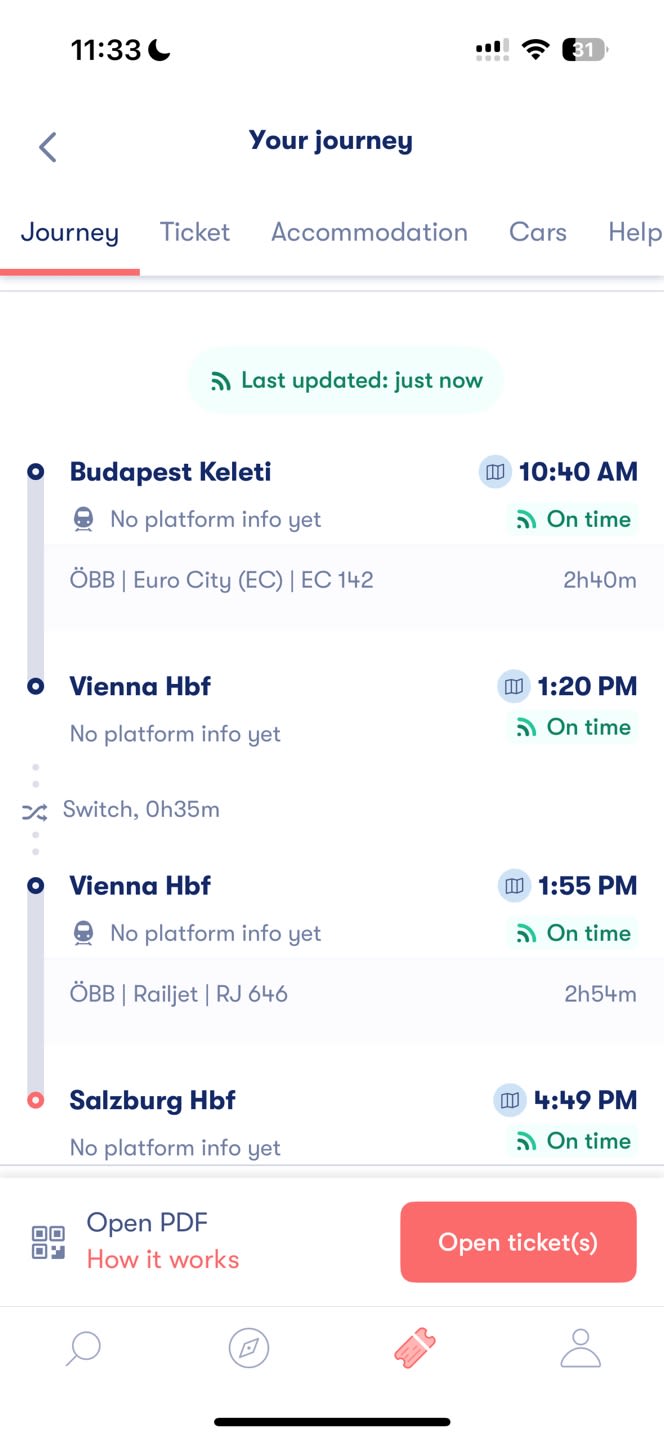The image size is (664, 1440).
Task: Open the profile person icon
Action: pyautogui.click(x=580, y=1350)
